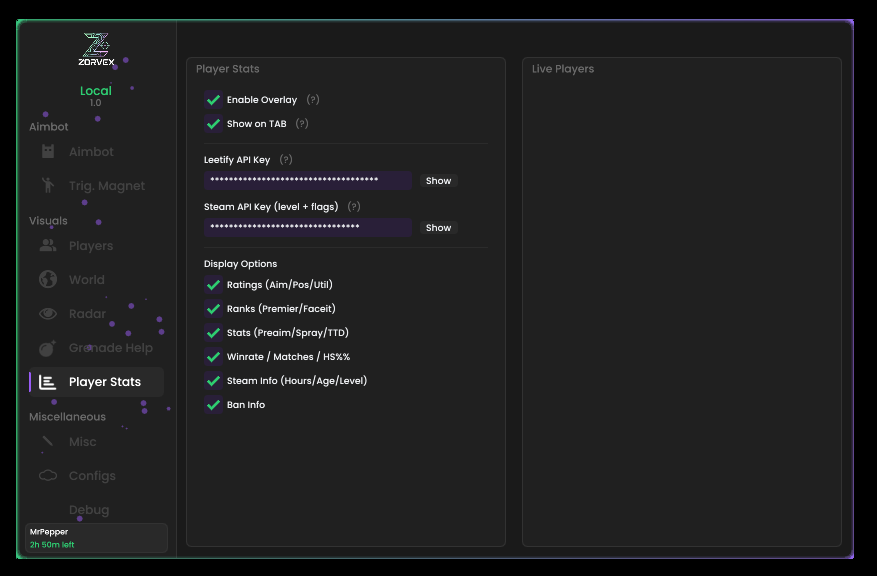Click the World globe icon
This screenshot has height=576, width=877.
(x=48, y=280)
